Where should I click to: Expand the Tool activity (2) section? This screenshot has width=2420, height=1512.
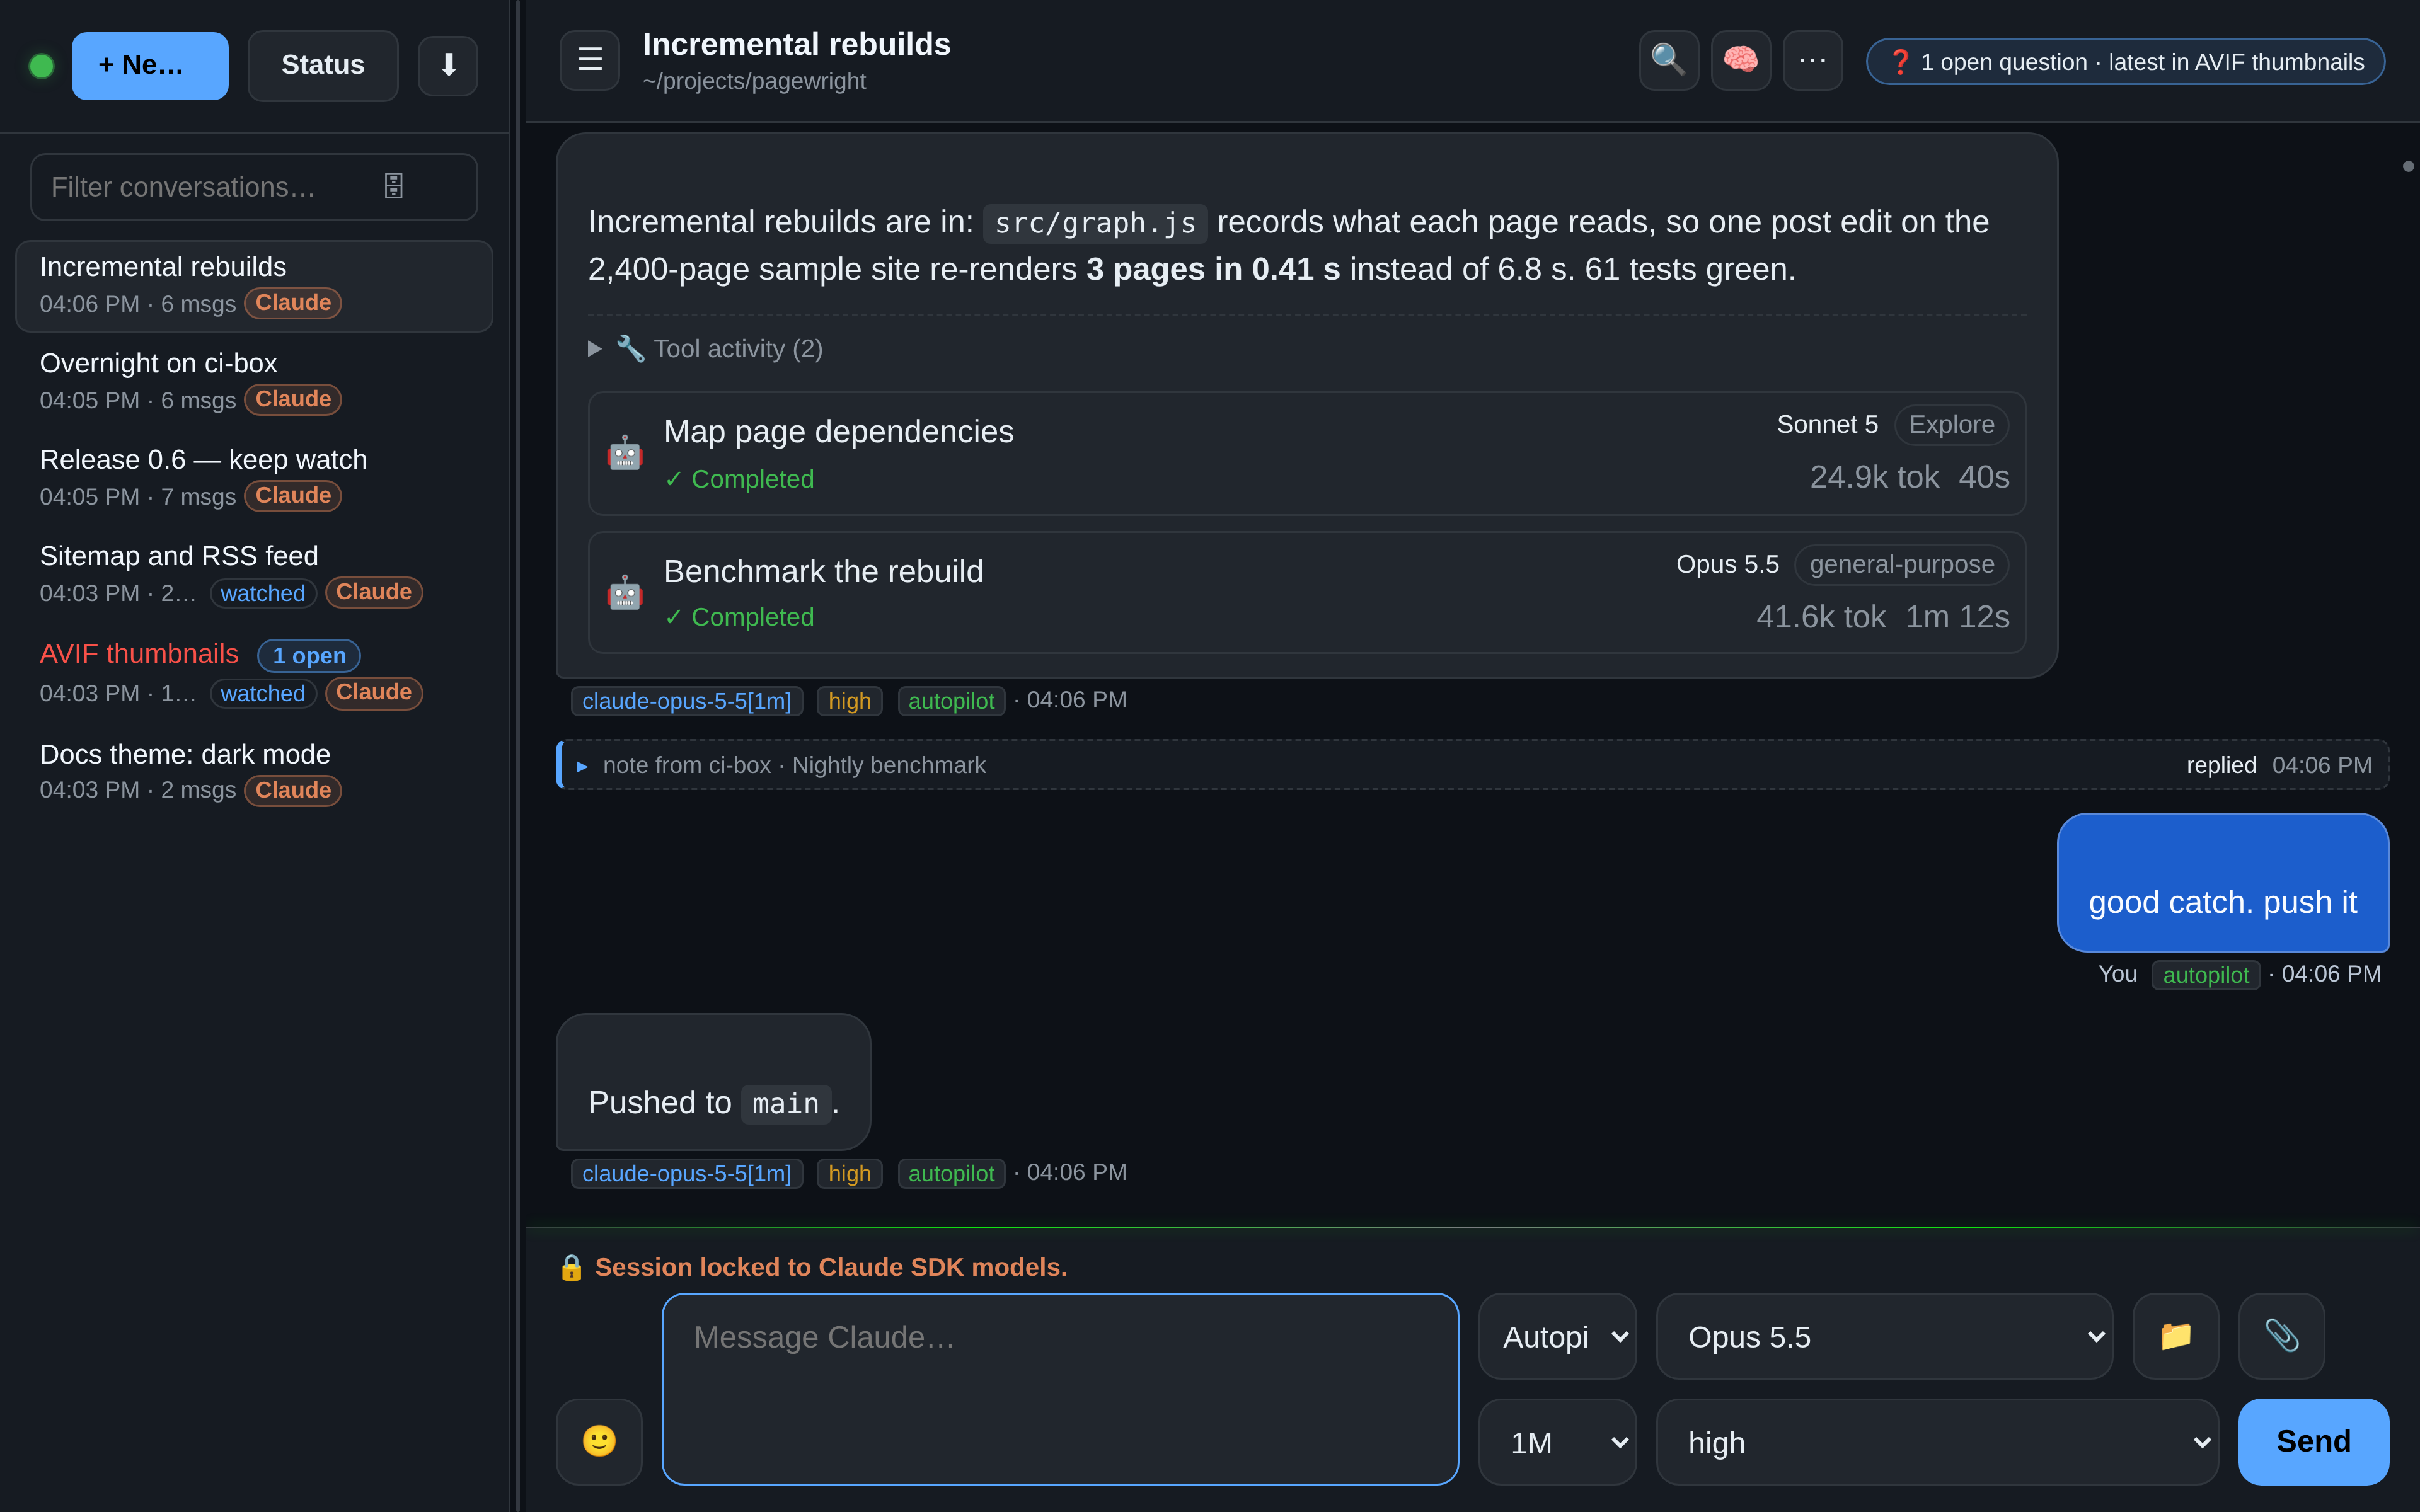[706, 349]
